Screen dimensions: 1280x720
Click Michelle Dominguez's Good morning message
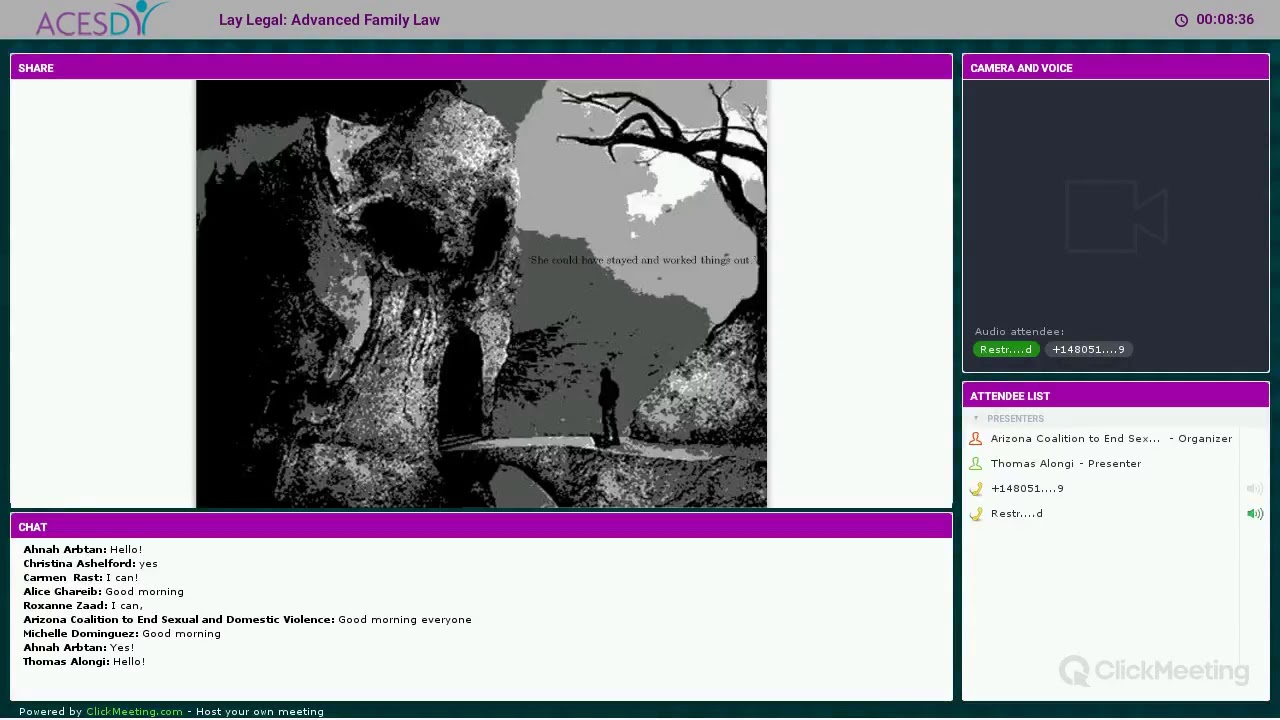[122, 634]
